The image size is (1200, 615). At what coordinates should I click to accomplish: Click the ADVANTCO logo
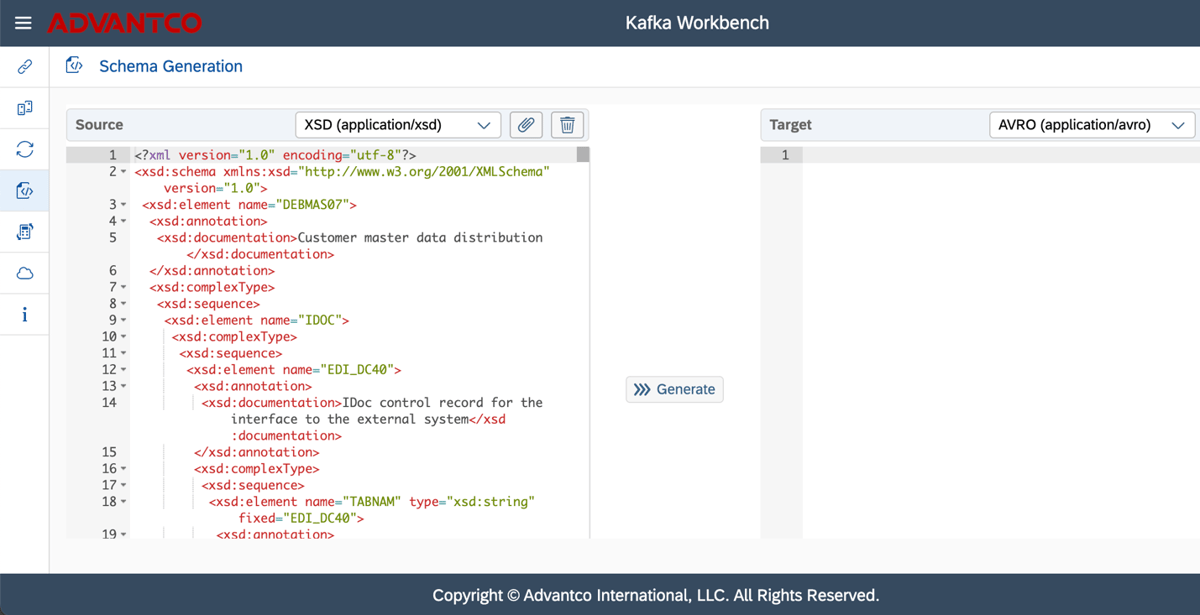pos(124,22)
